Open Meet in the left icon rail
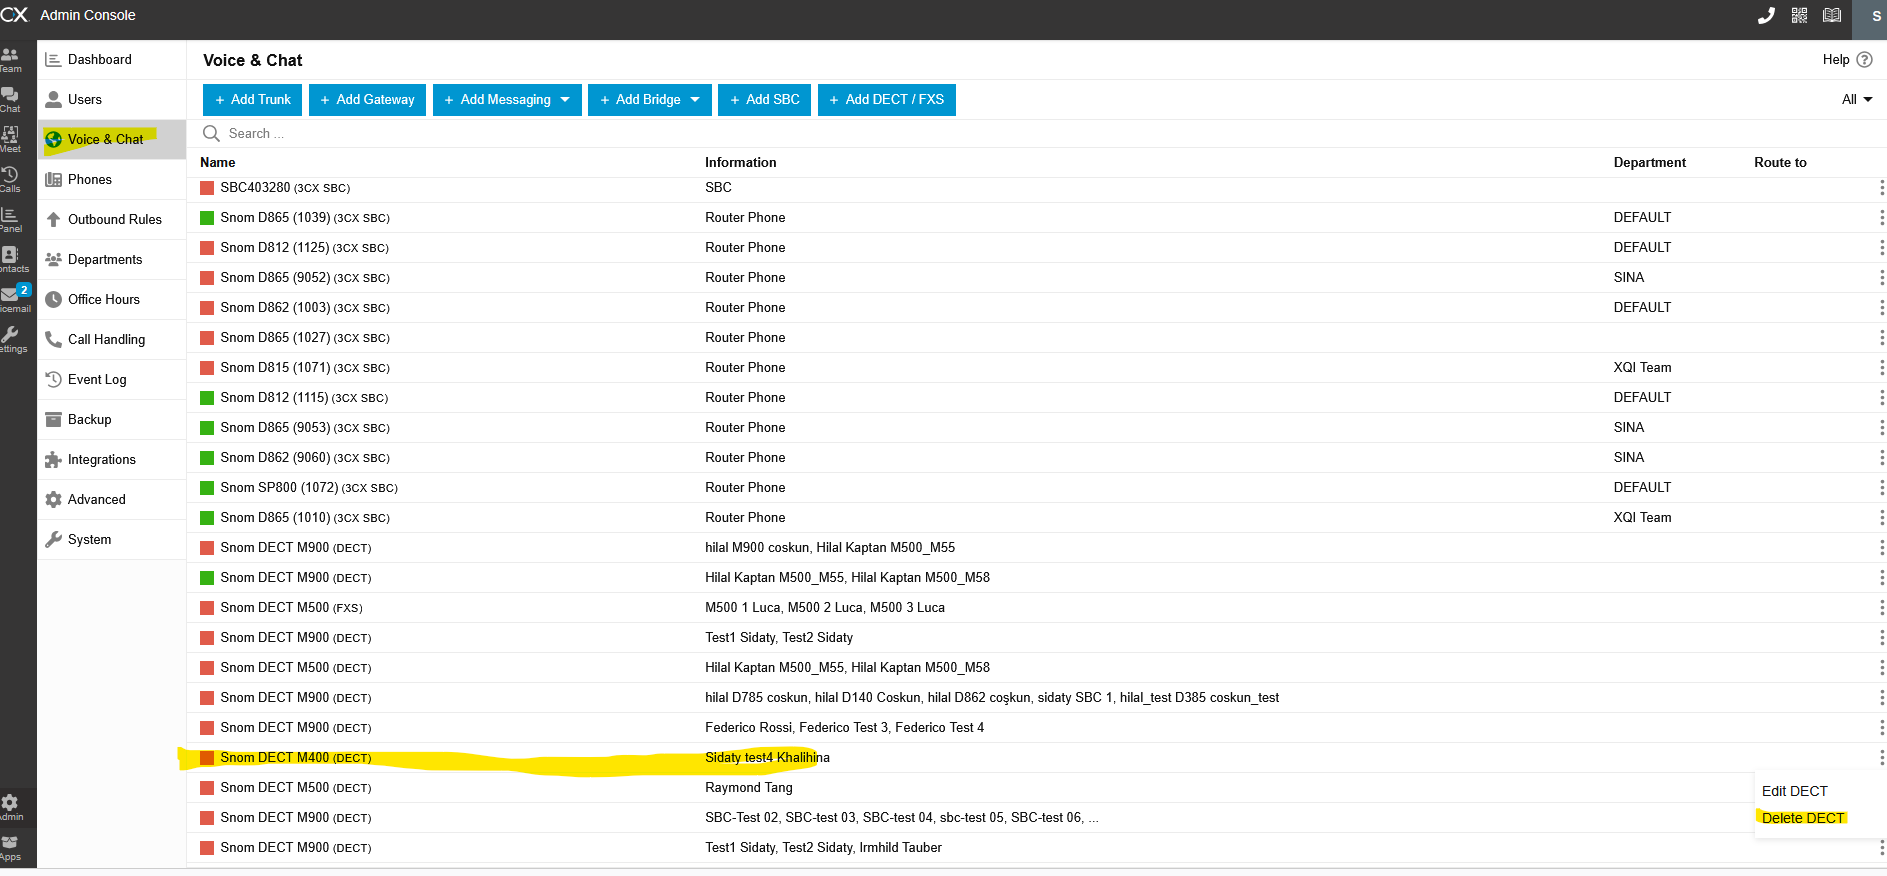 coord(10,140)
